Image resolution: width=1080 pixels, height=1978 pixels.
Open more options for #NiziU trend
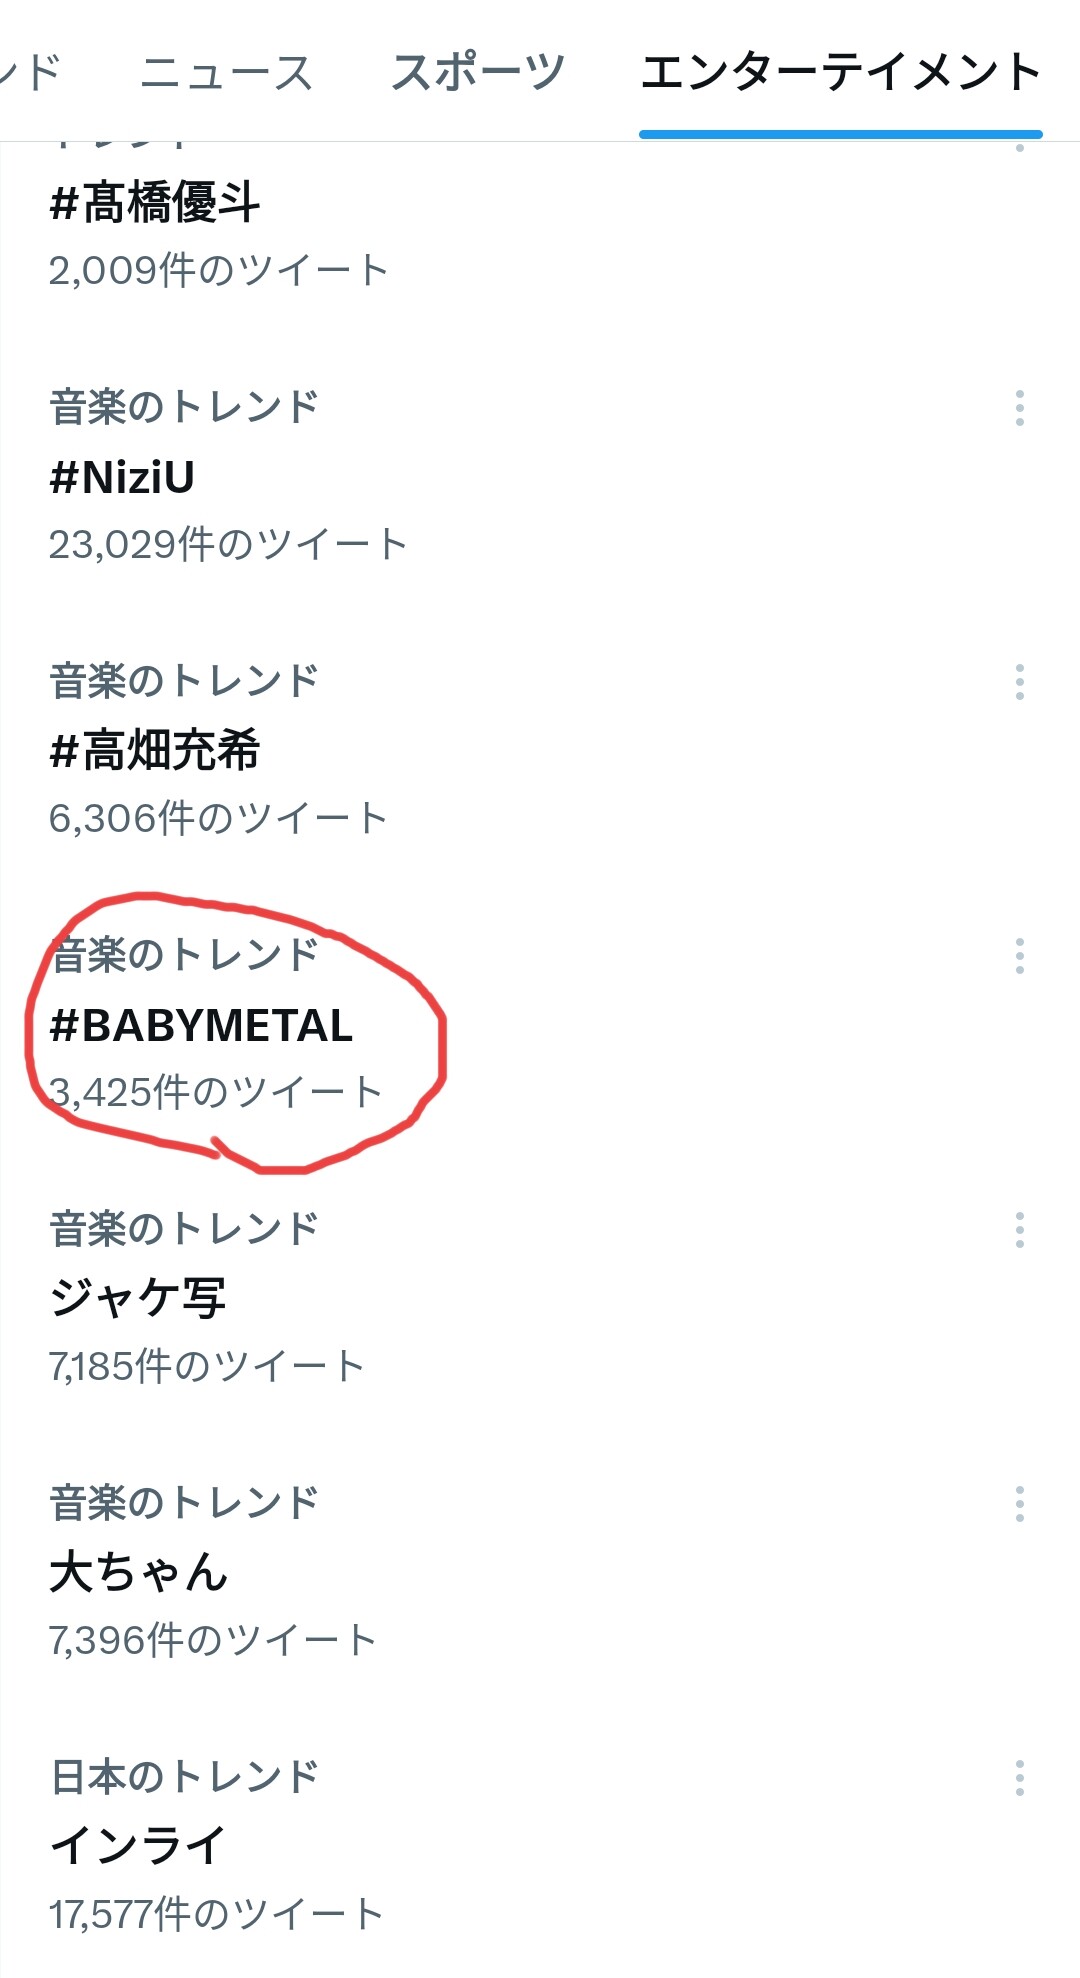(x=1019, y=408)
